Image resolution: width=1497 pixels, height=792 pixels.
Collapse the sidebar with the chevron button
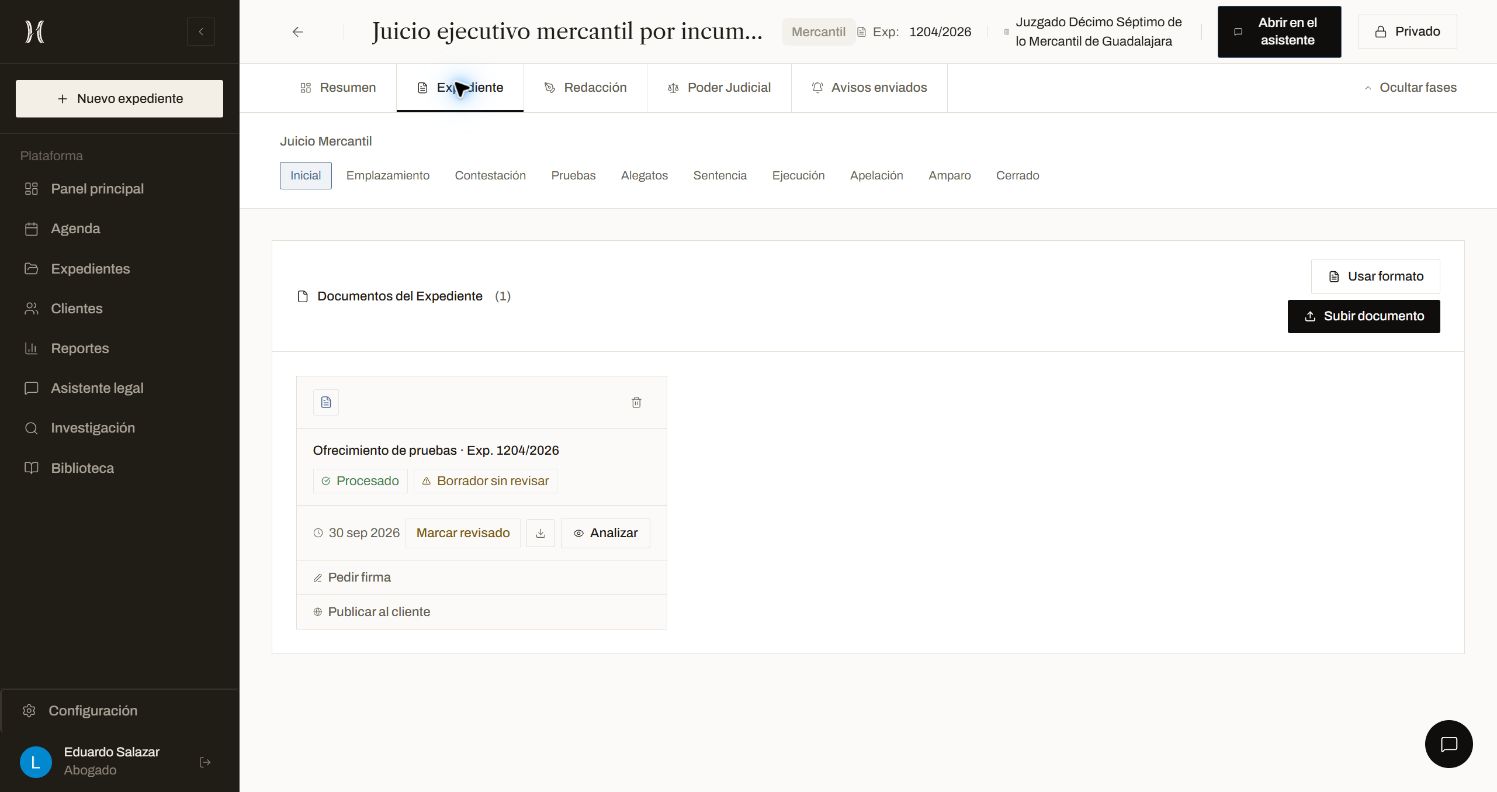(201, 32)
